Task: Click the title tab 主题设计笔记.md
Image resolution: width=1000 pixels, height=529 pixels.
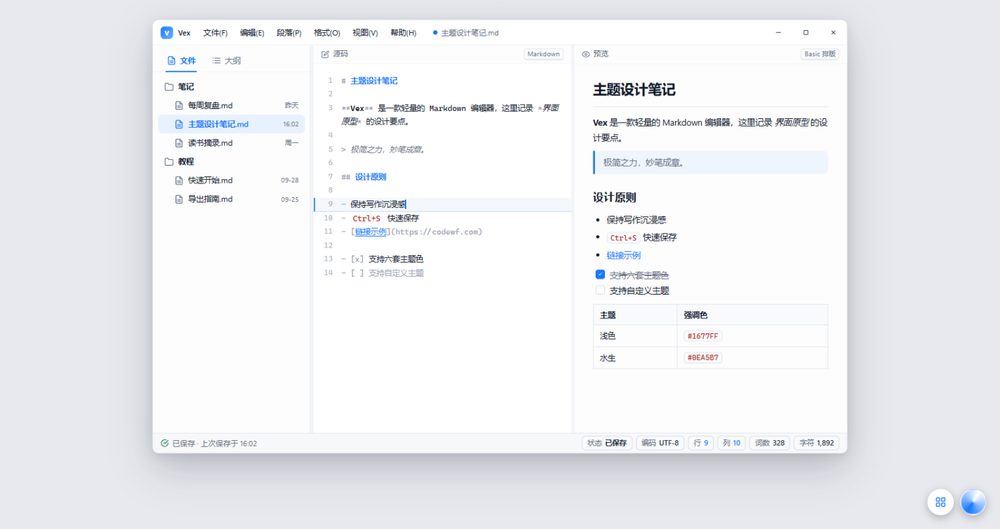Action: pos(466,33)
